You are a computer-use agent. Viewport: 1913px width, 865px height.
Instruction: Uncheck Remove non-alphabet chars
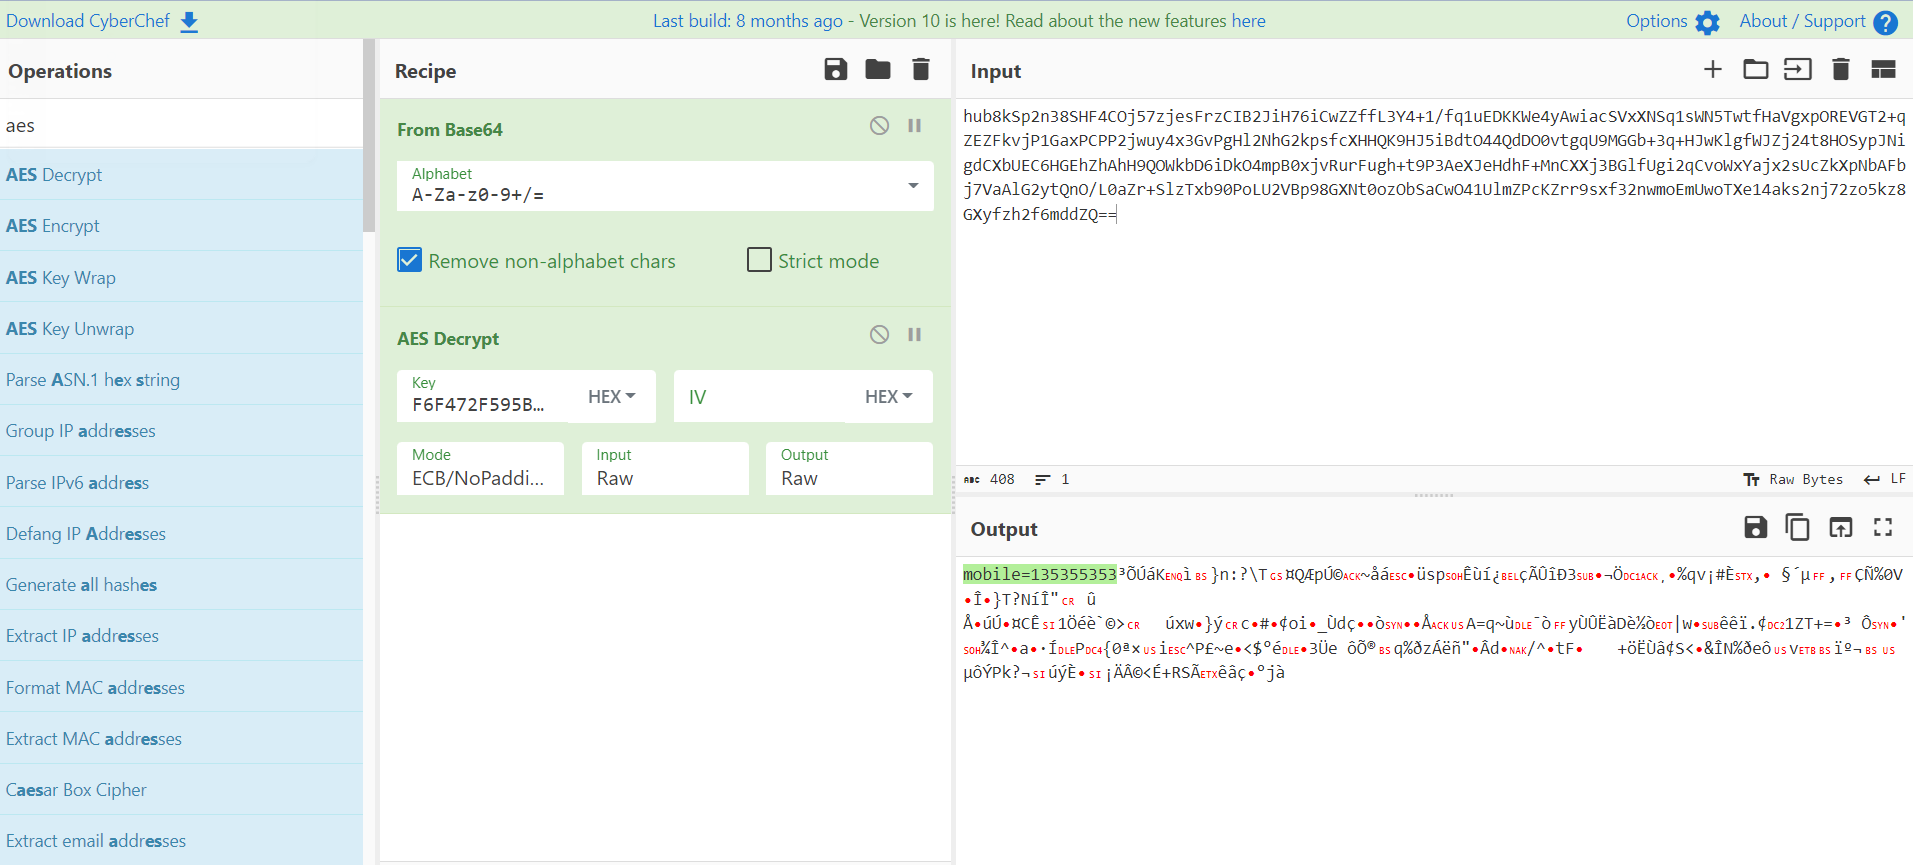click(x=410, y=261)
